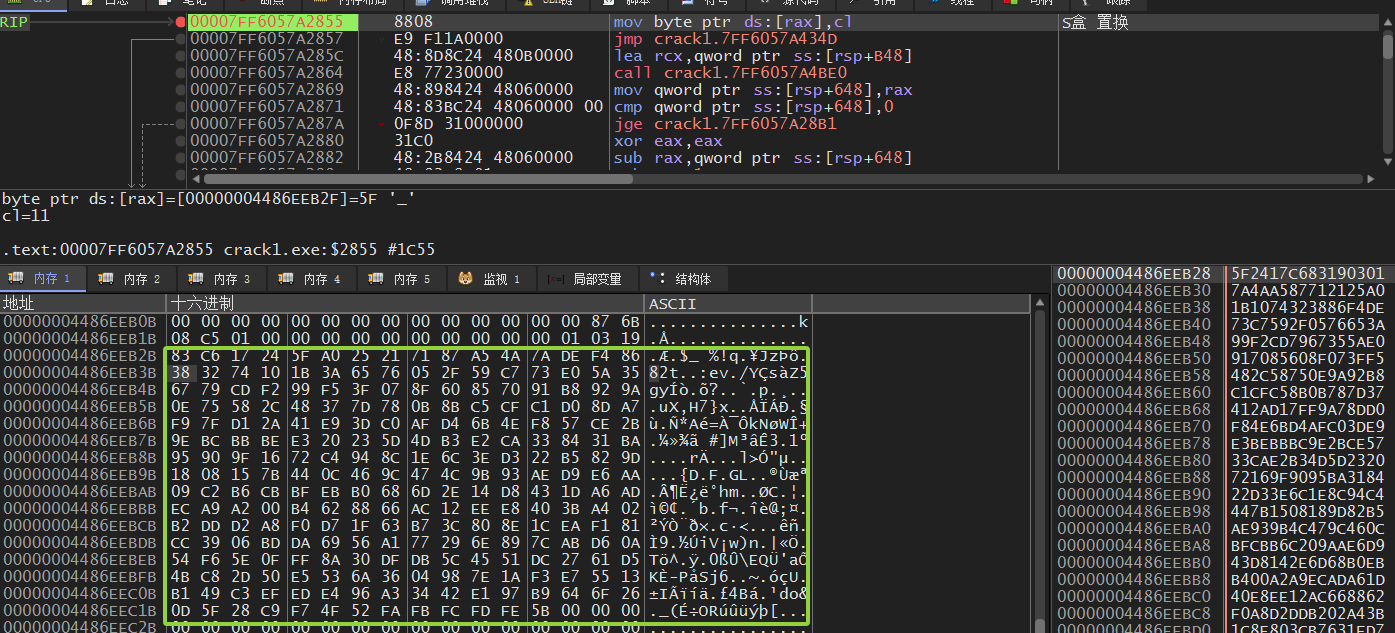This screenshot has width=1395, height=633.
Task: Toggle breakpoint dot for address 00007FF6057A2857
Action: (179, 39)
